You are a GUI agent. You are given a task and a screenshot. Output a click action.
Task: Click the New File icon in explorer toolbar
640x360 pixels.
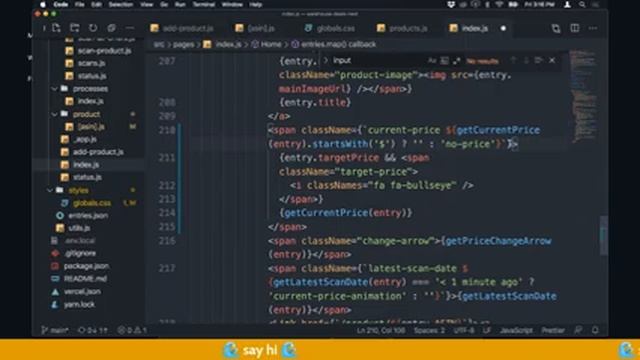point(56,28)
